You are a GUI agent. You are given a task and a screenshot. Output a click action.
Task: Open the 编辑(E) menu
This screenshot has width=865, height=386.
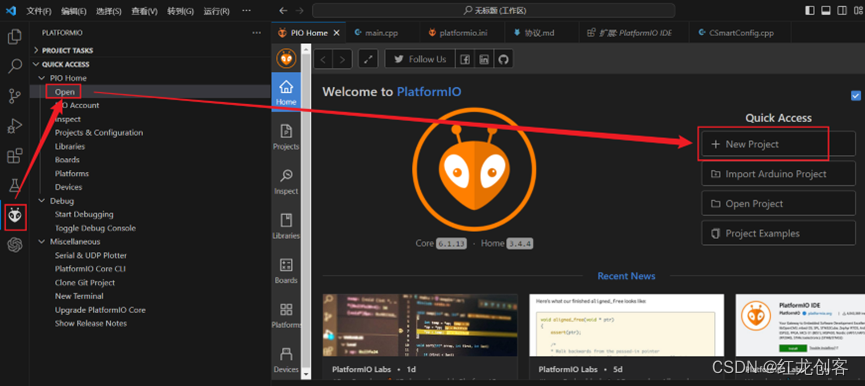click(73, 11)
